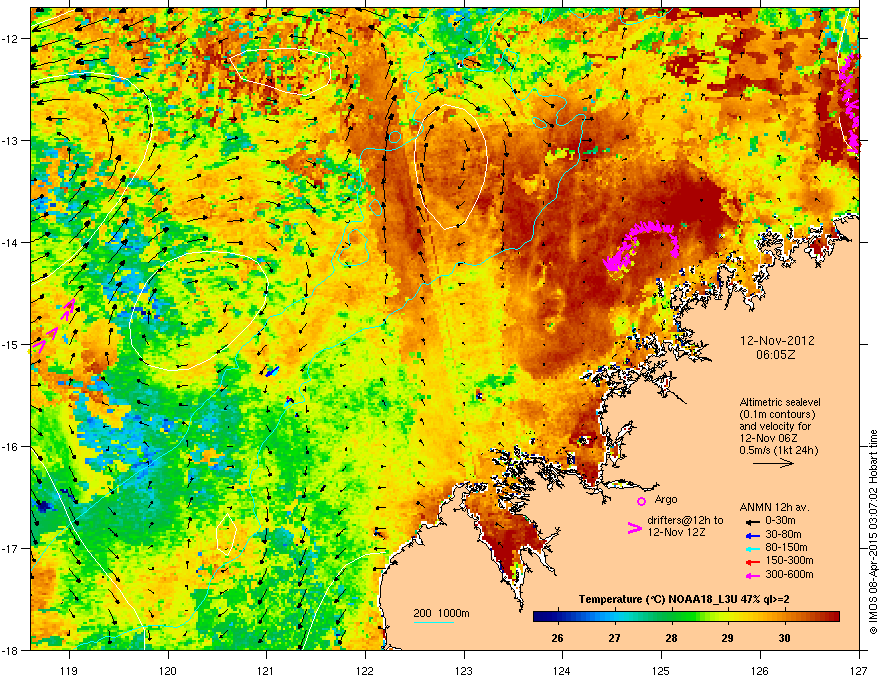Click the '0-30m' depth label
880x680 pixels.
(x=780, y=521)
